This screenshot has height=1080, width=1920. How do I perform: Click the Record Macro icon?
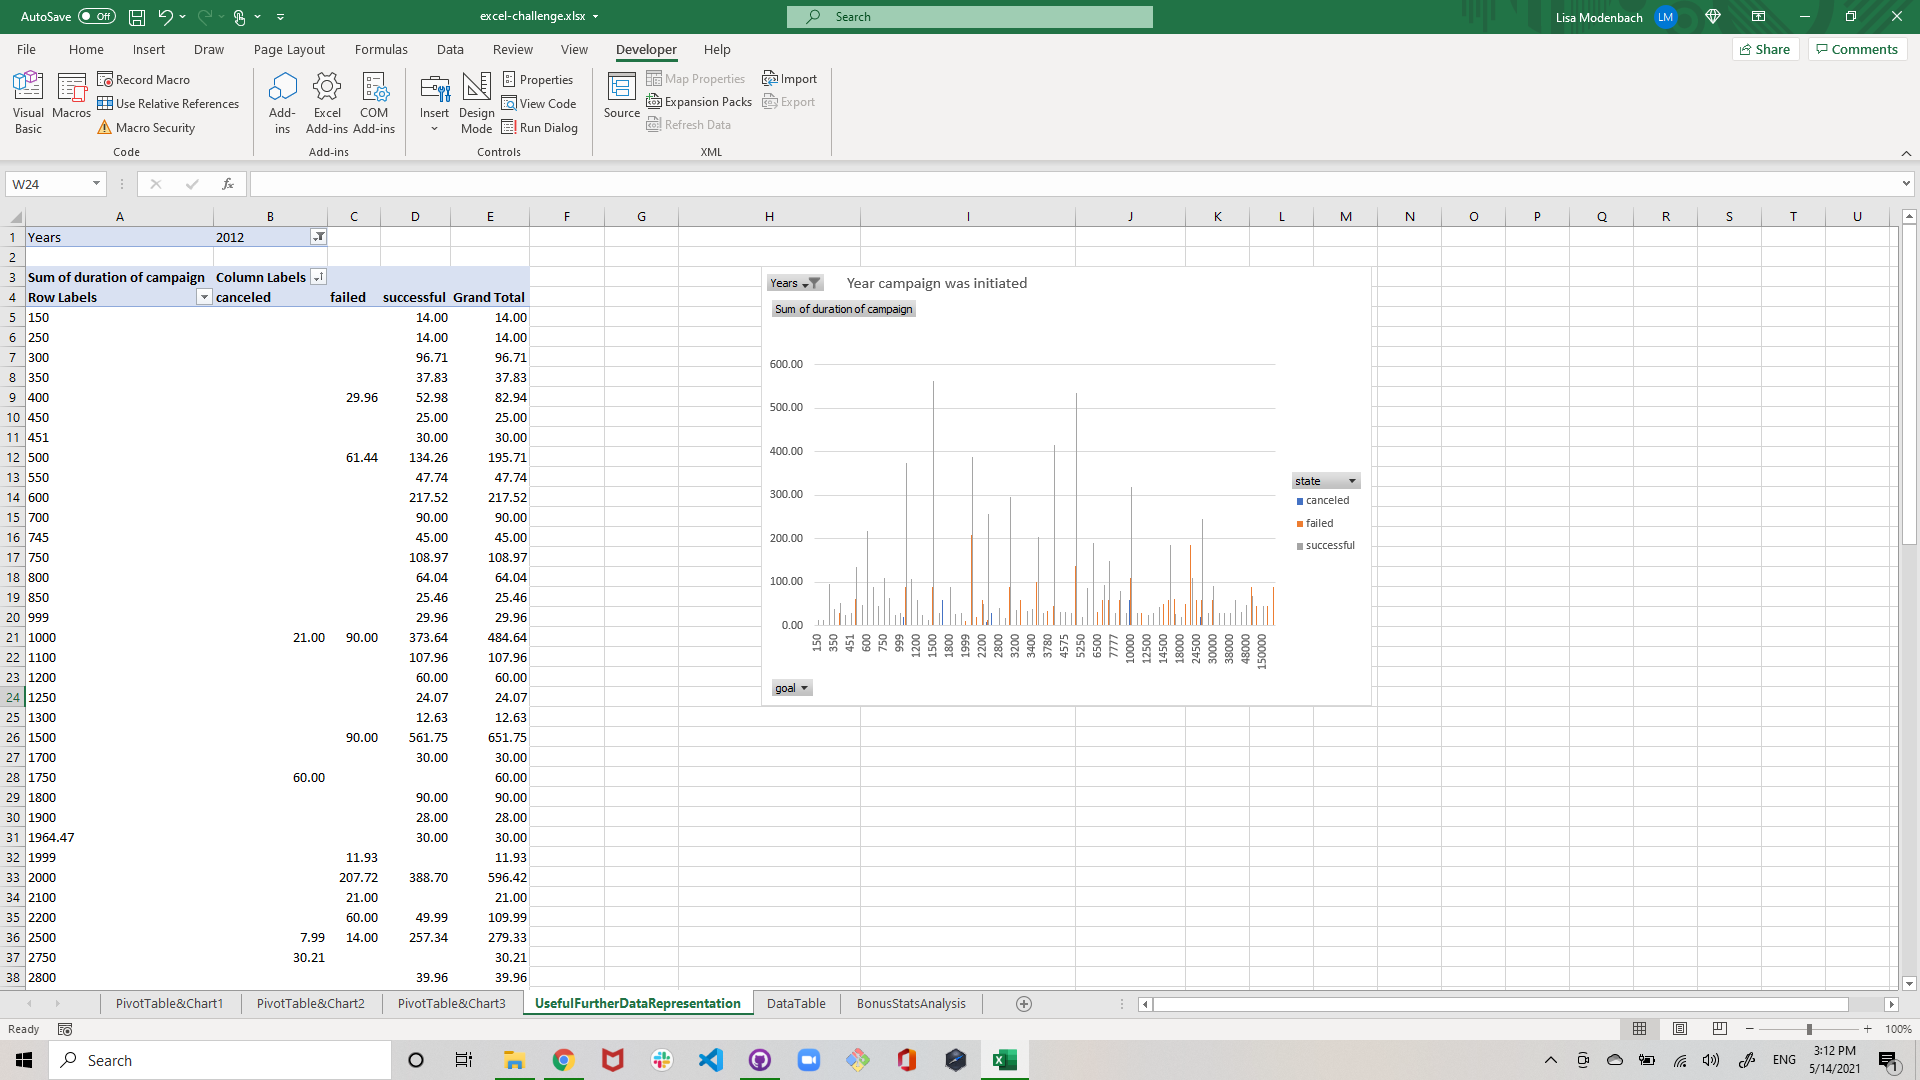click(x=144, y=79)
